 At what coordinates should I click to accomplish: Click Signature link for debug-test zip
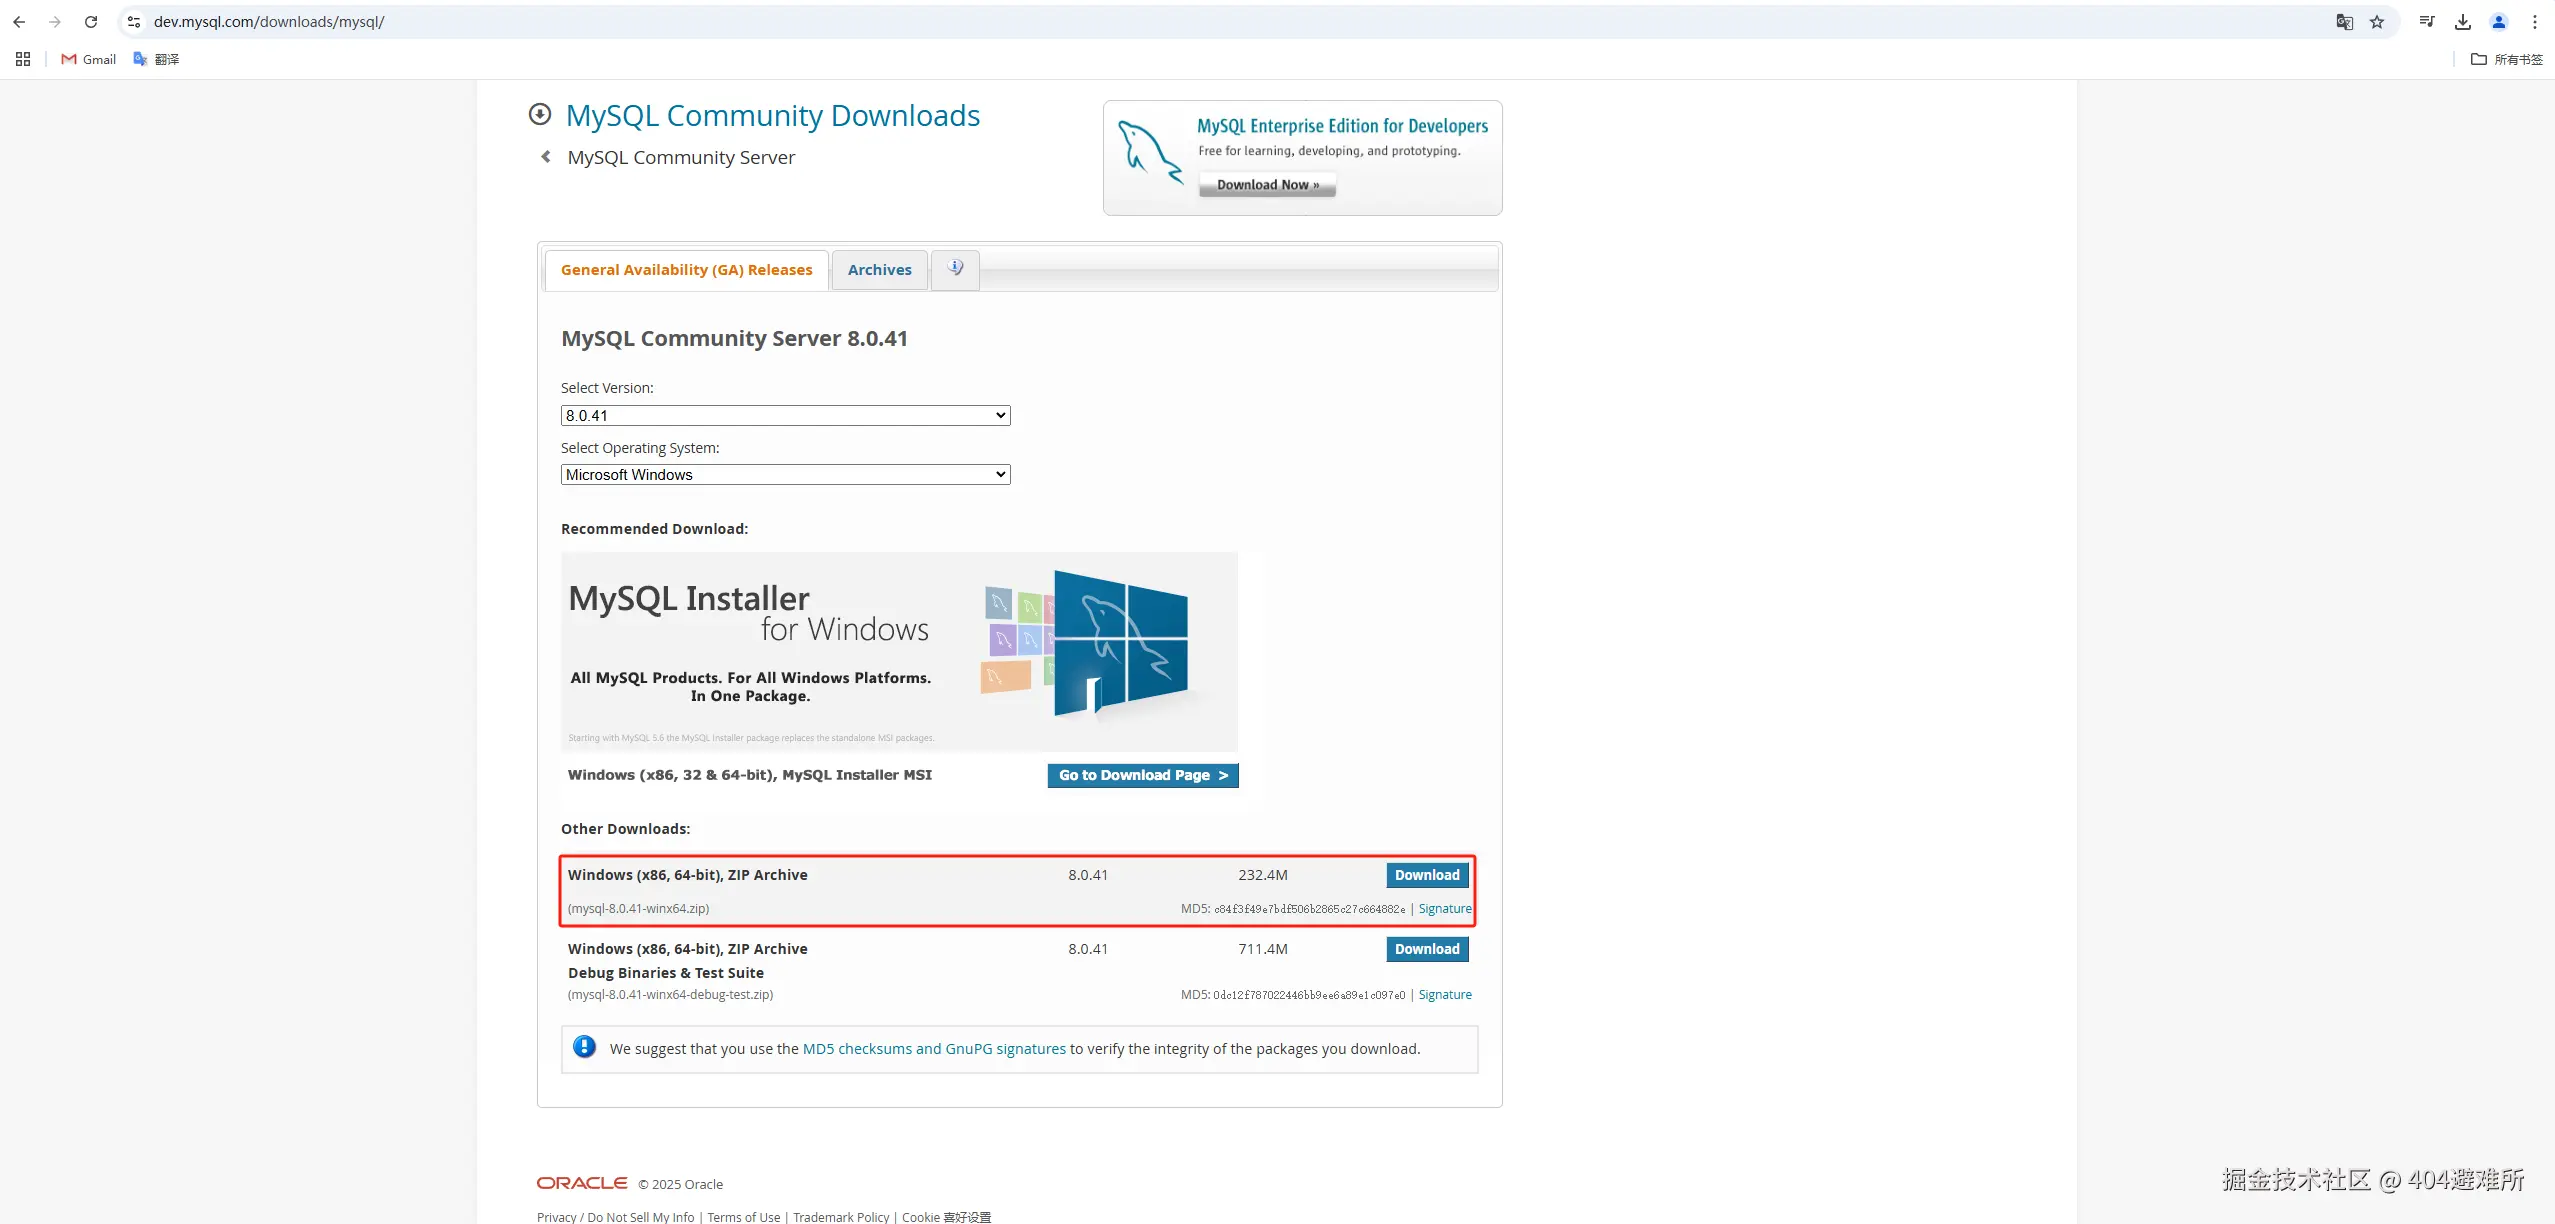tap(1444, 995)
